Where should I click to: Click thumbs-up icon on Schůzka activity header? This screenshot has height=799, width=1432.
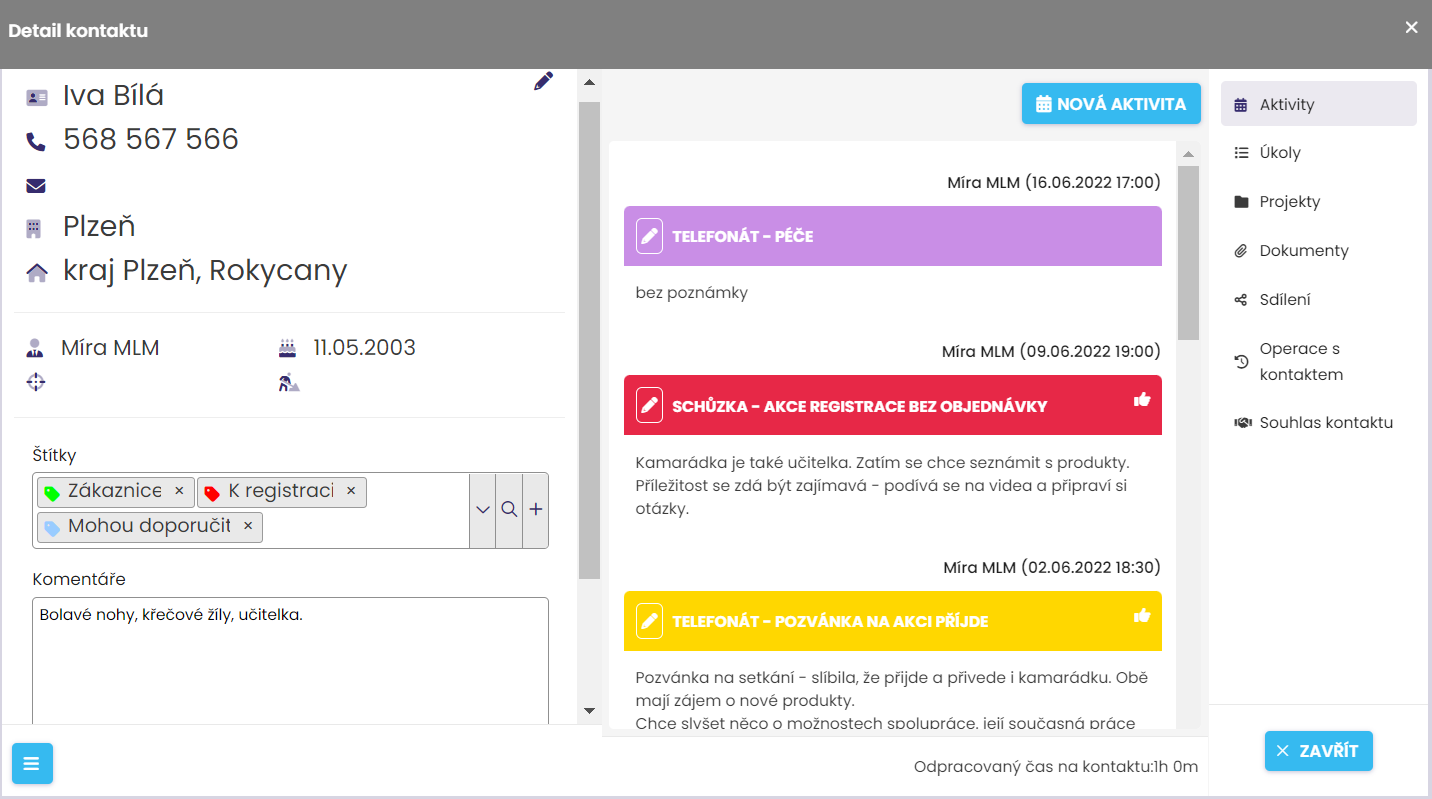click(x=1142, y=400)
